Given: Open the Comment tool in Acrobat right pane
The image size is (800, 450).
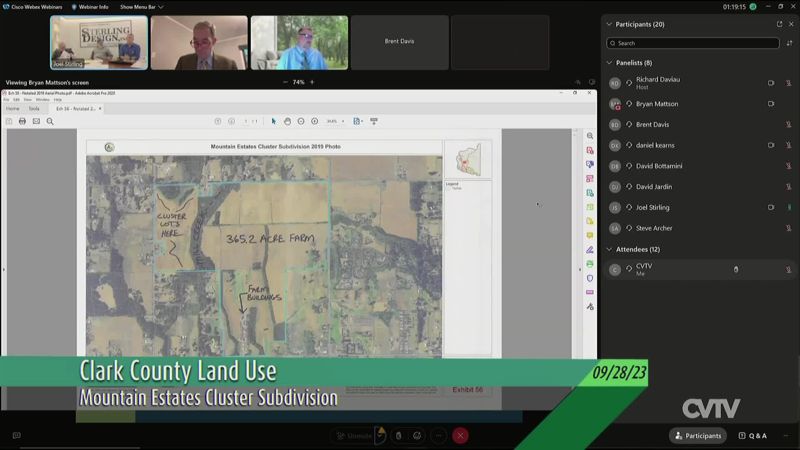Looking at the screenshot, I should point(590,236).
